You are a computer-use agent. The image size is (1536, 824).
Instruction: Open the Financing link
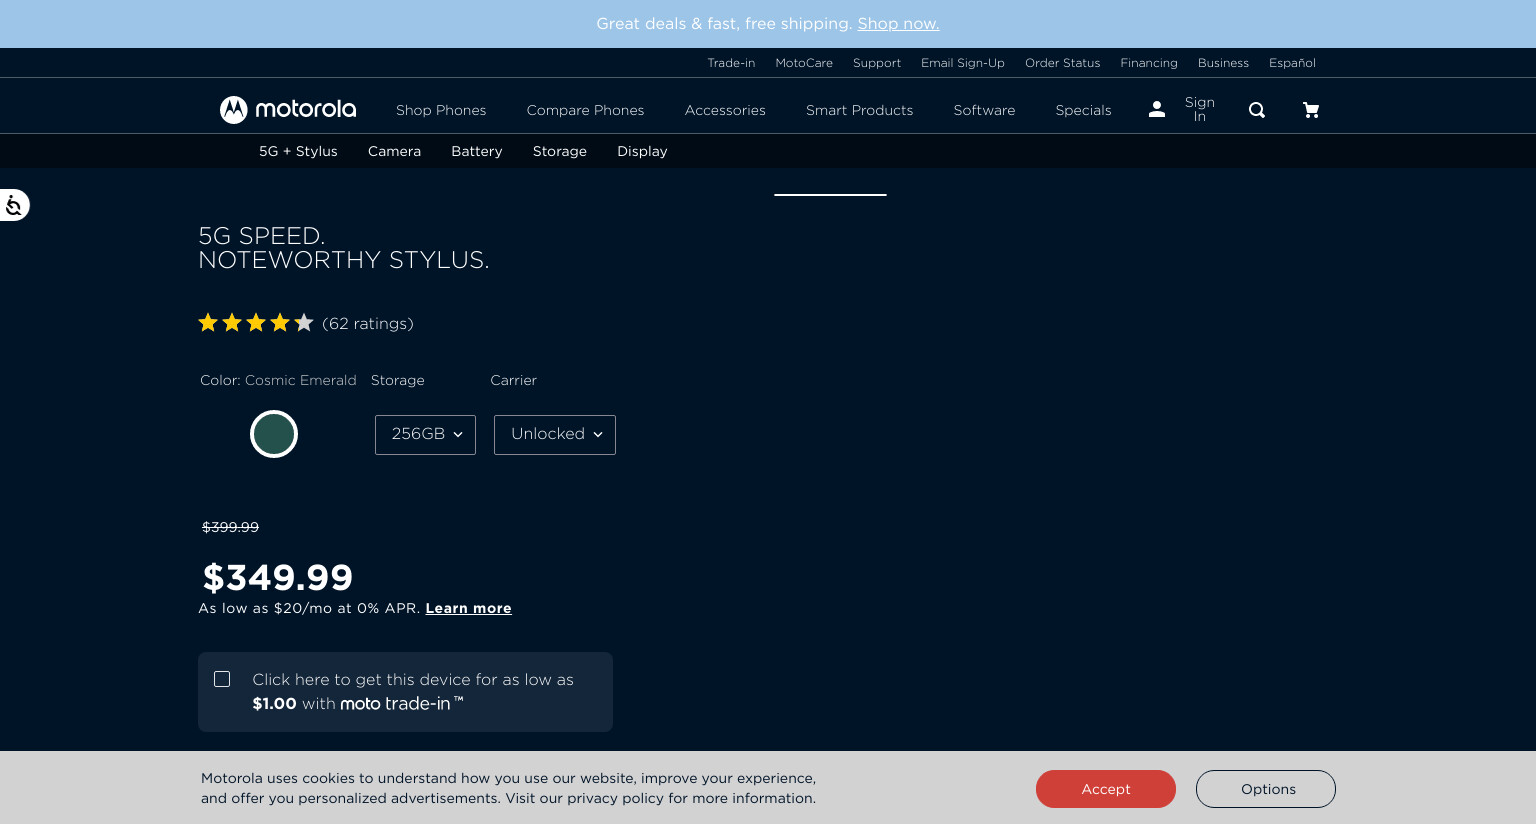(1149, 62)
